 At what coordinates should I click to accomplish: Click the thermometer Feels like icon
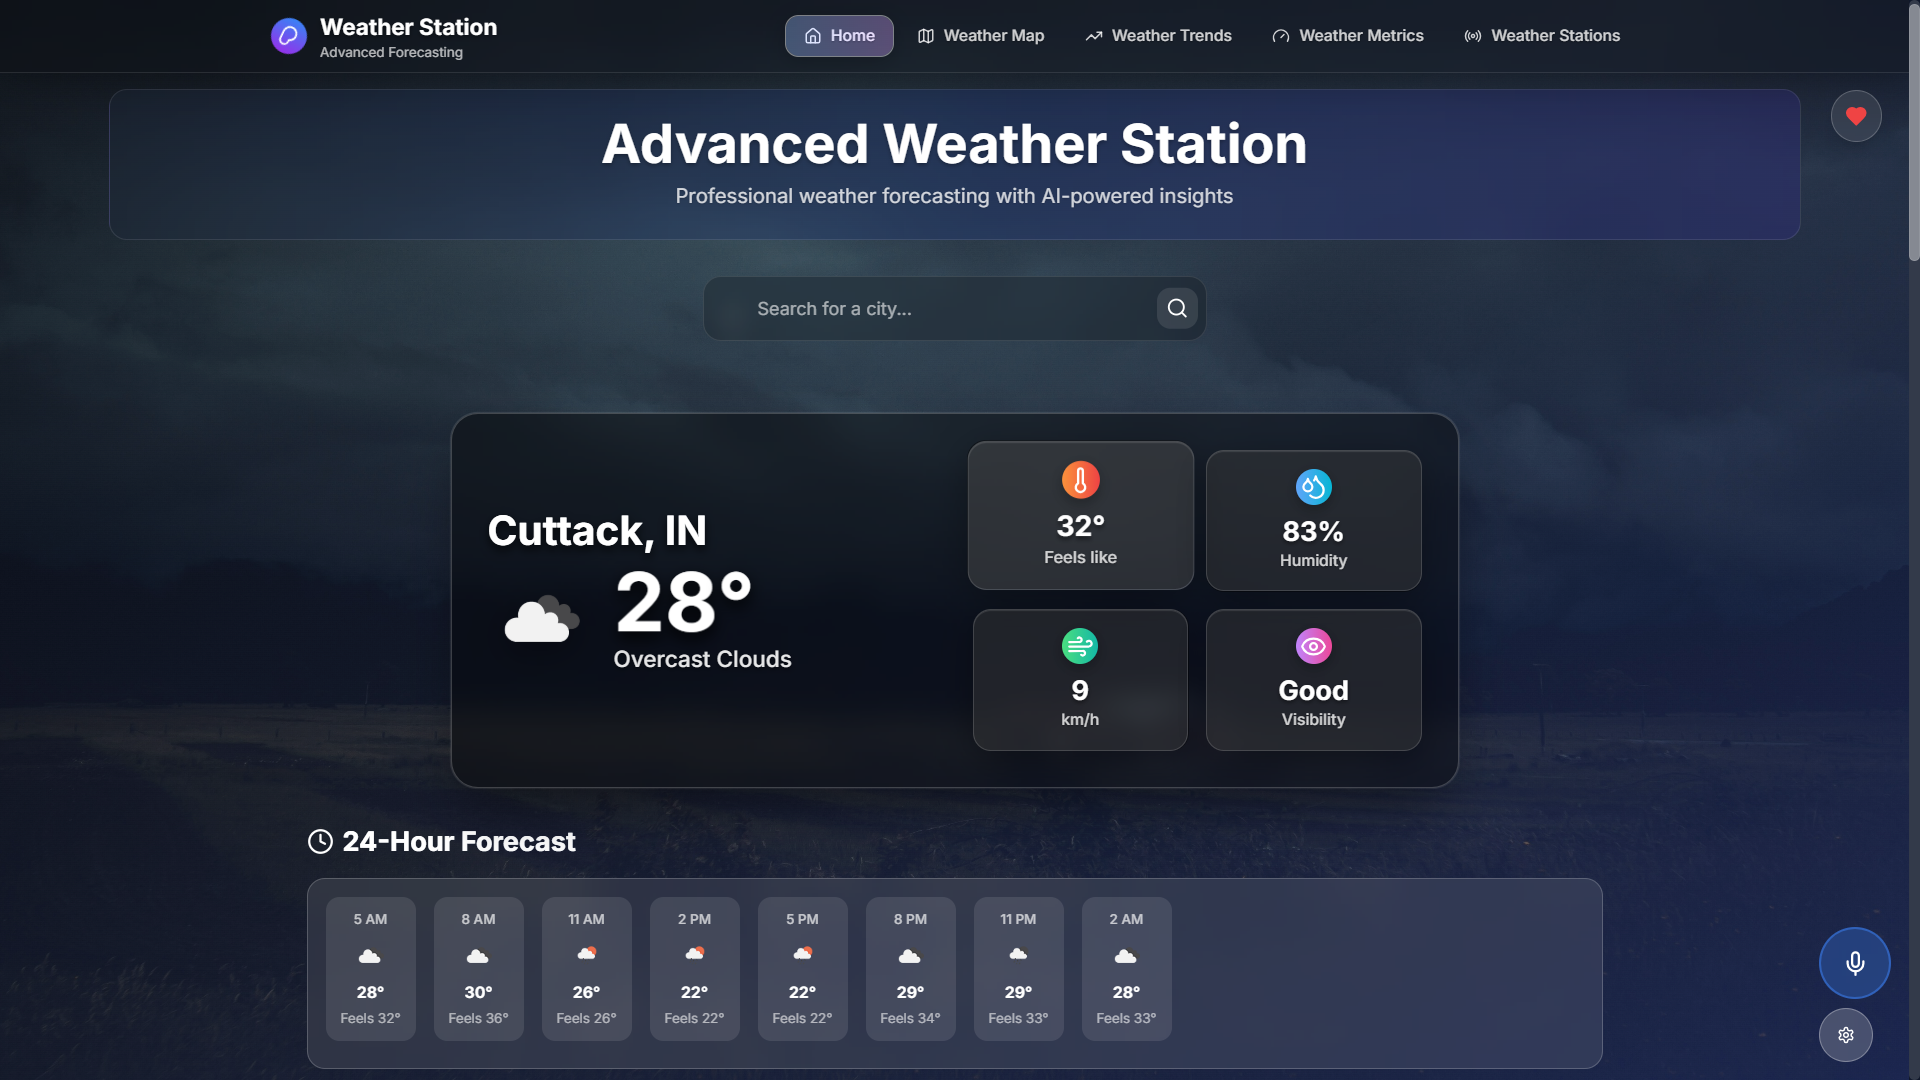coord(1079,479)
